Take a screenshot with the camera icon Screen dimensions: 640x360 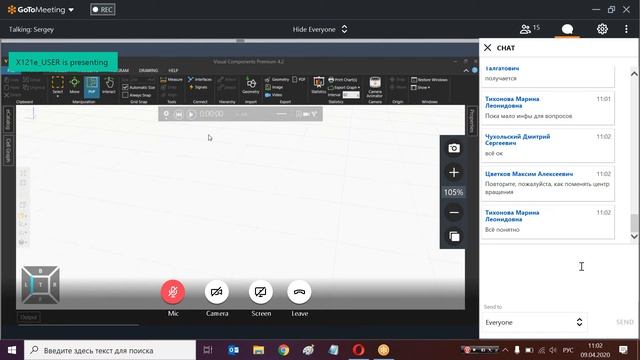[x=453, y=148]
